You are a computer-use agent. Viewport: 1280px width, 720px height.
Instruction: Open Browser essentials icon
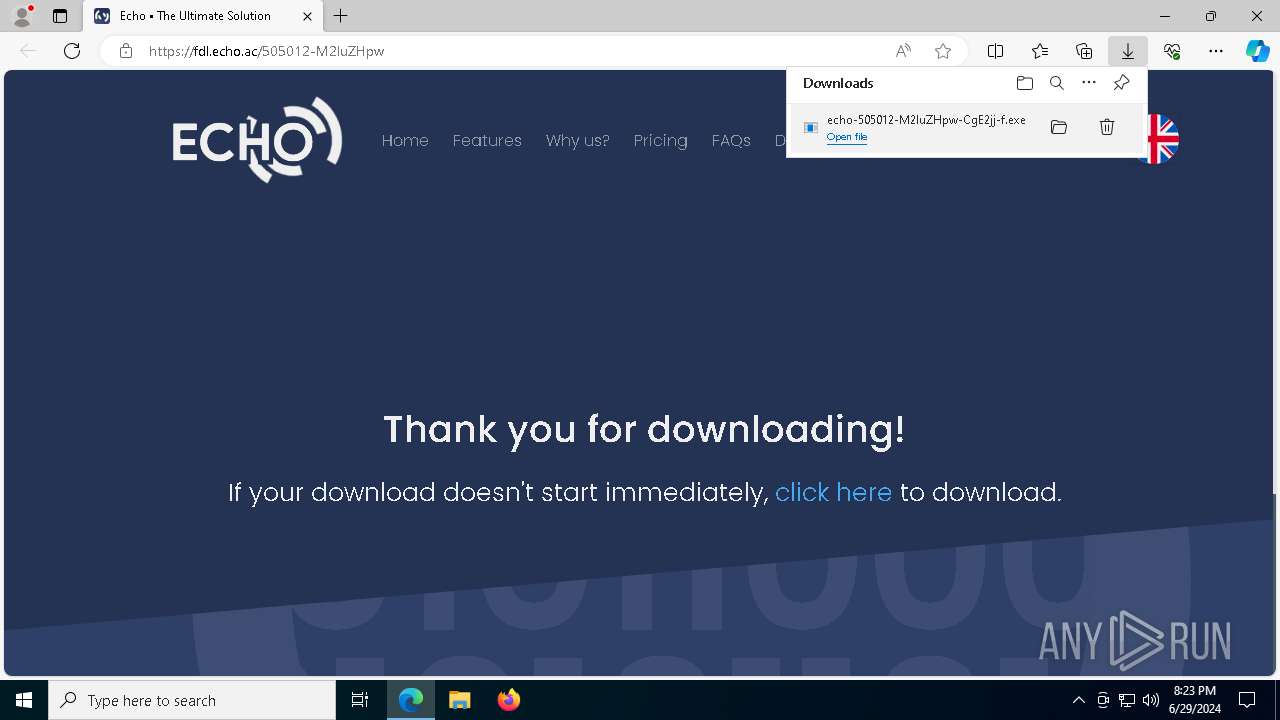(x=1172, y=51)
